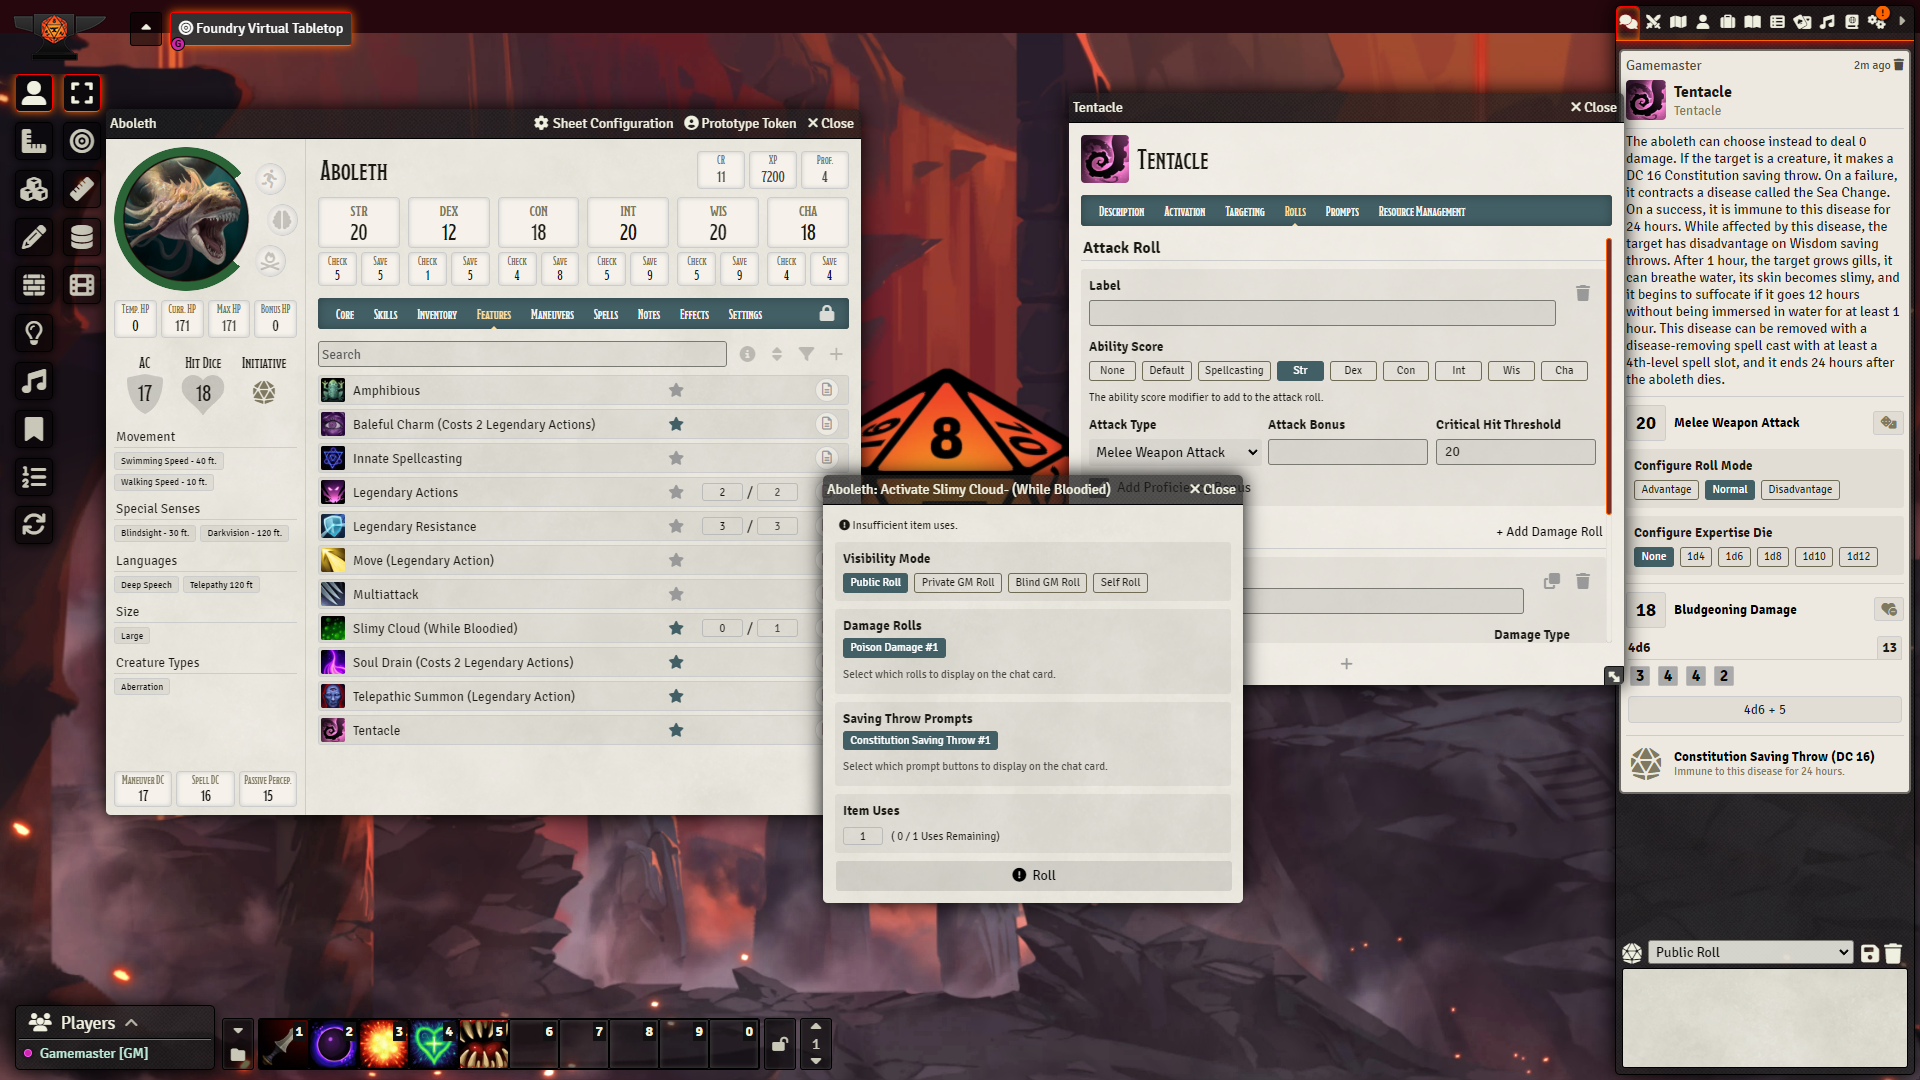1920x1080 pixels.
Task: Toggle favorite star for Amphibious feature
Action: pyautogui.click(x=676, y=390)
